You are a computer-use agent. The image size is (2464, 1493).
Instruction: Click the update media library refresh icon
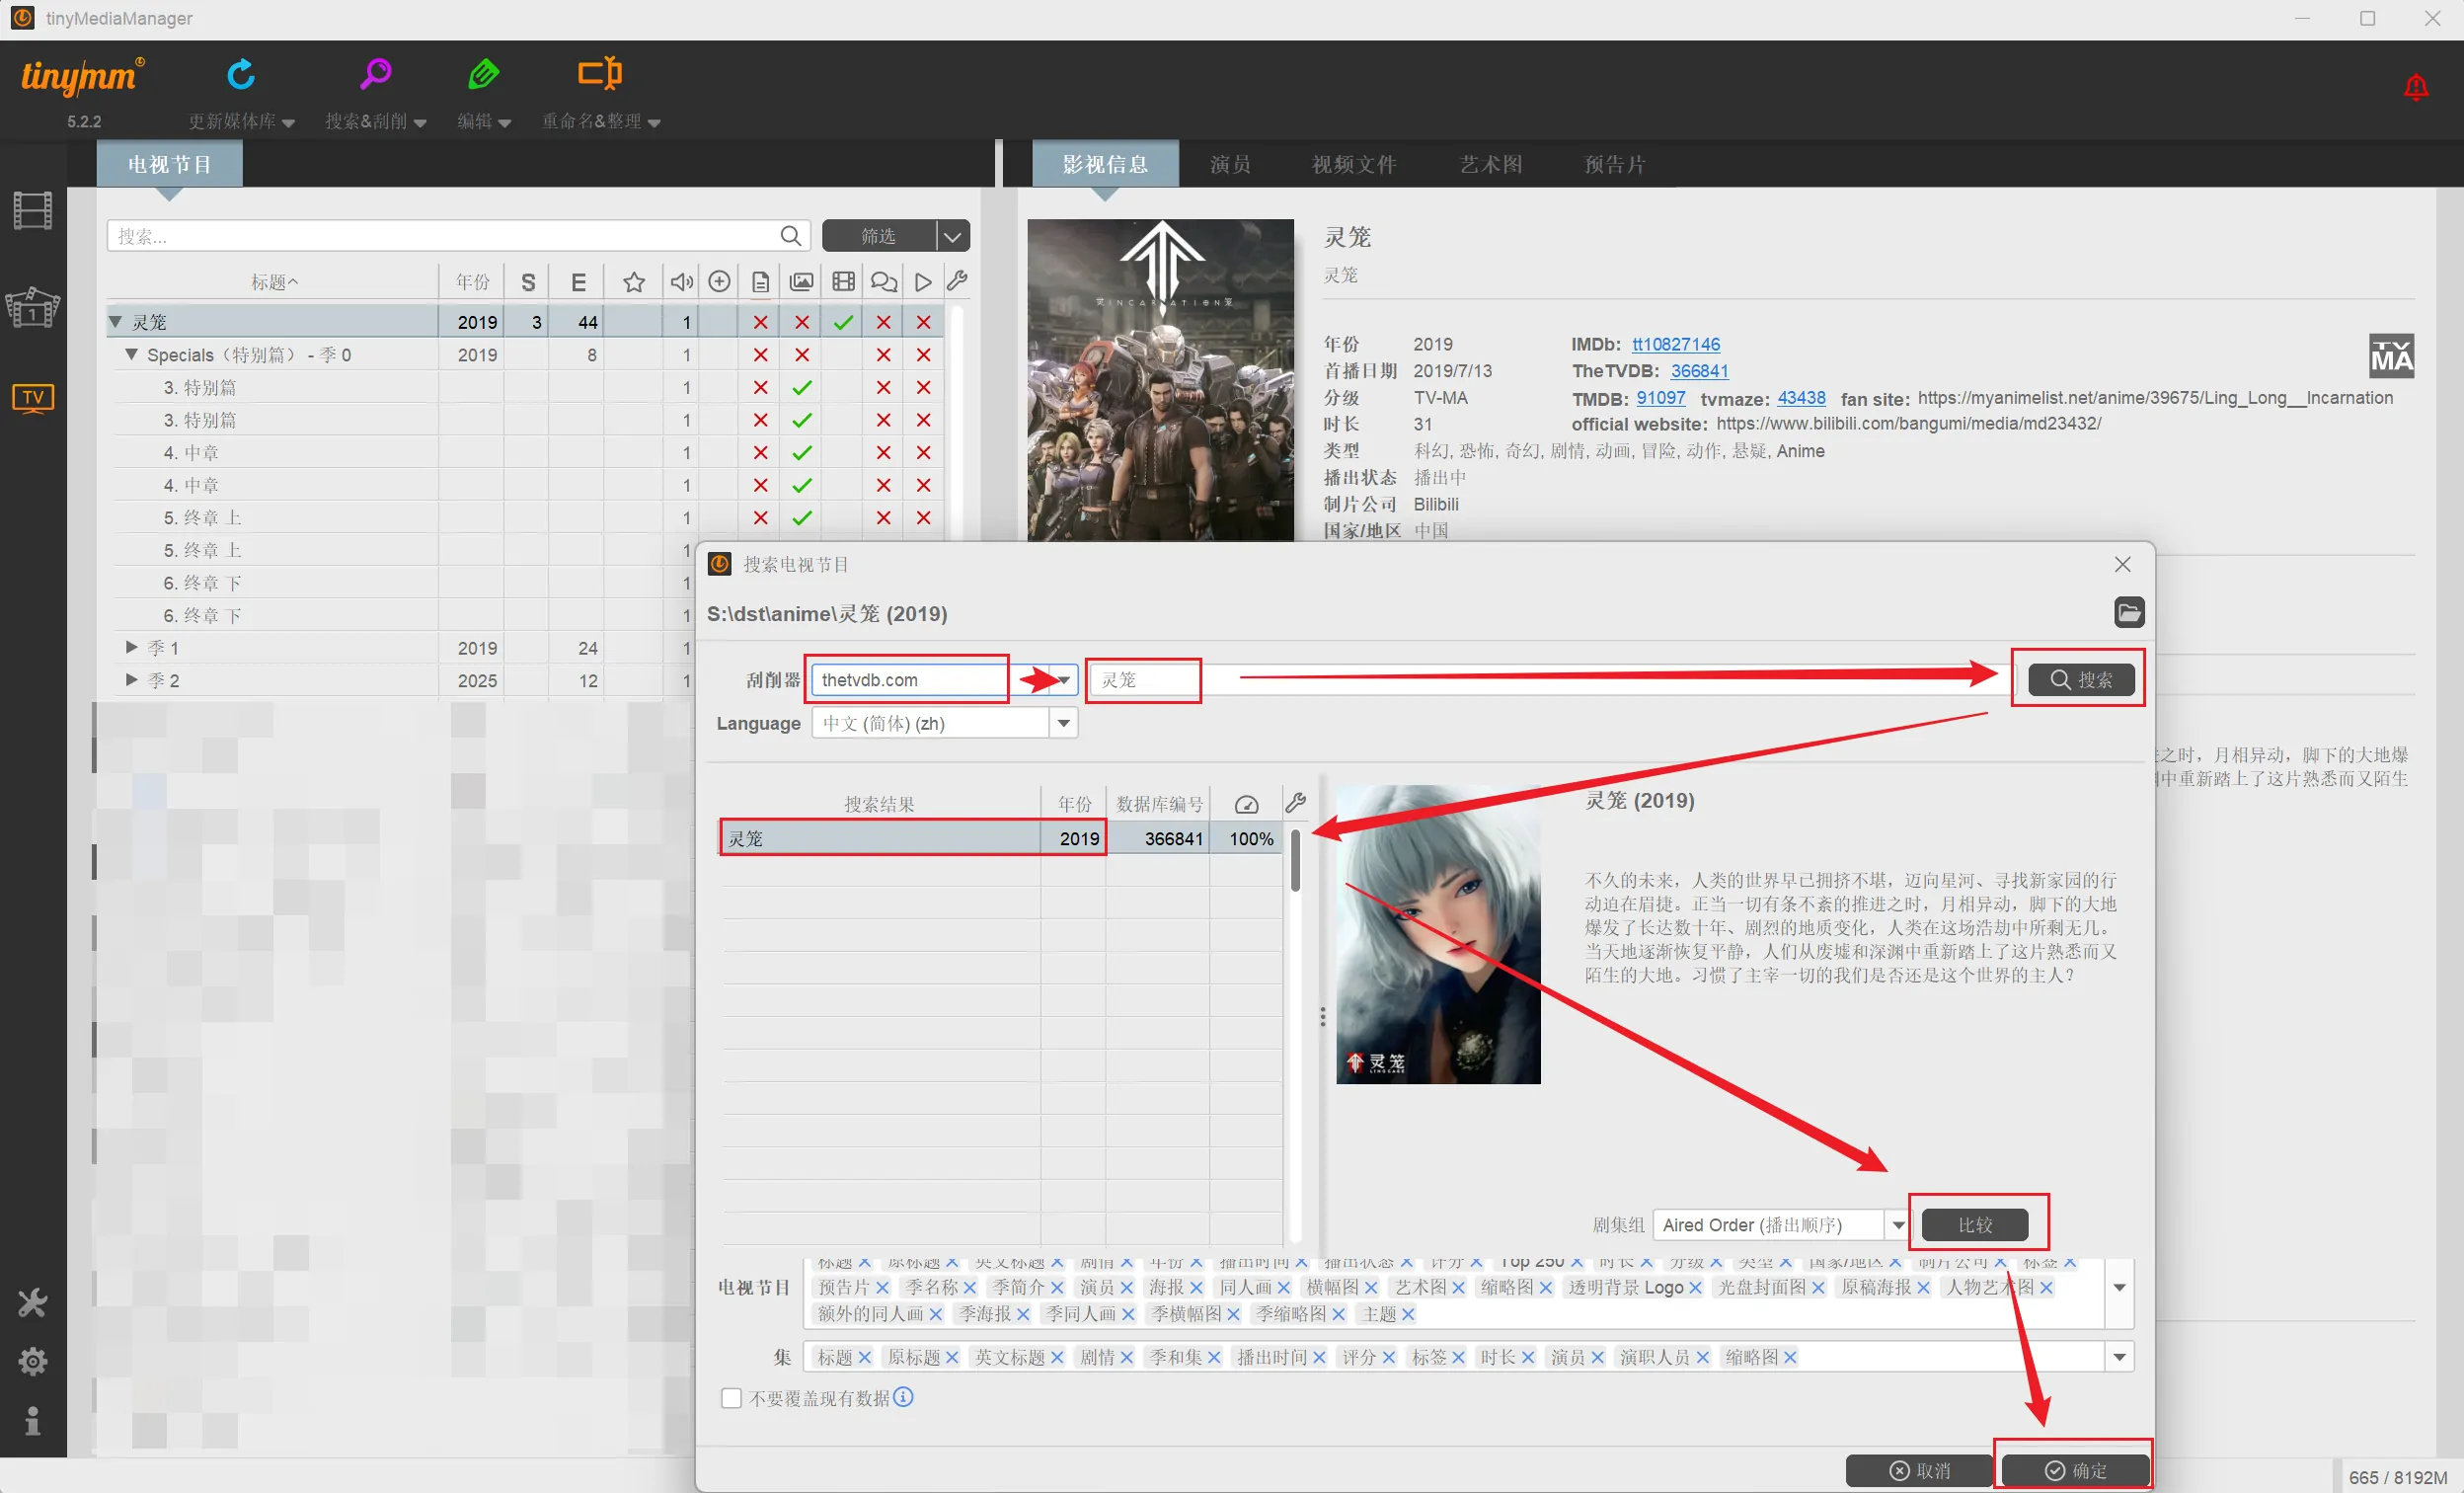tap(241, 74)
